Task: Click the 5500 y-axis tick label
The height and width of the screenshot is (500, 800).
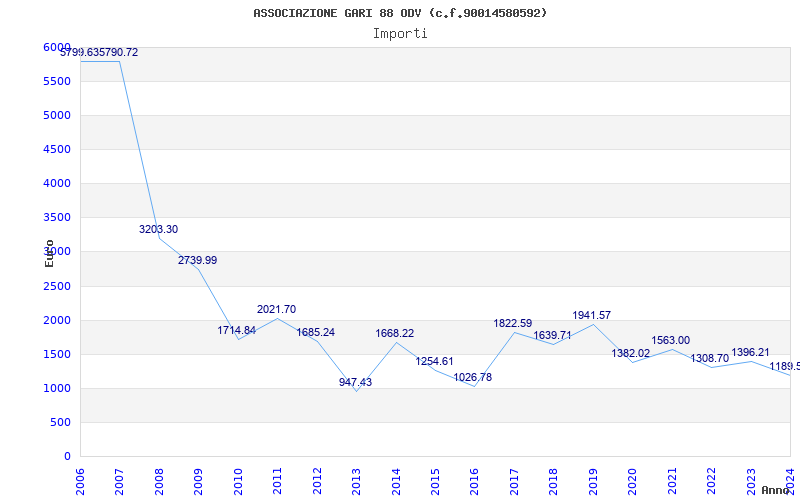Action: (x=57, y=81)
